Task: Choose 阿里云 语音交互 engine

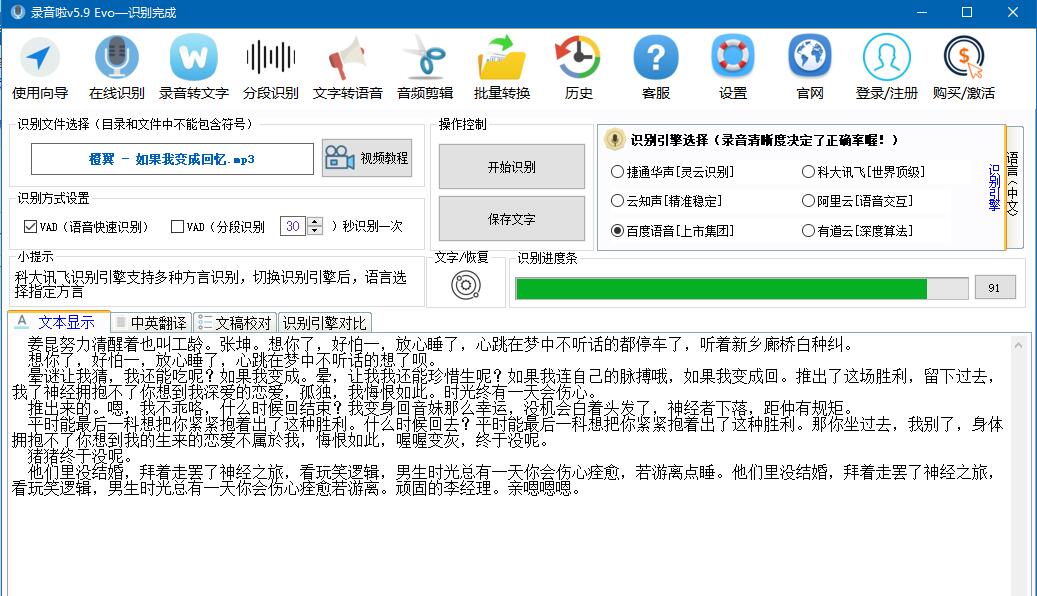Action: point(808,201)
